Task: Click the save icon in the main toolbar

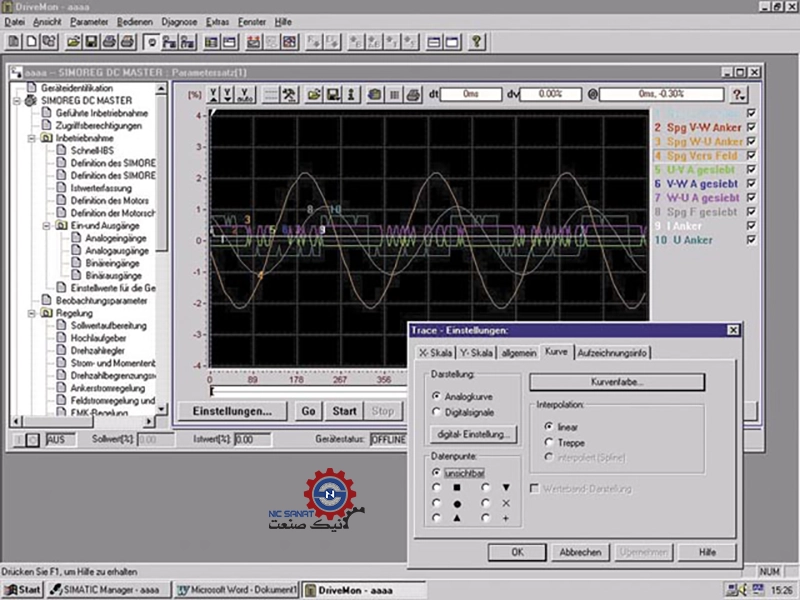Action: pyautogui.click(x=90, y=42)
